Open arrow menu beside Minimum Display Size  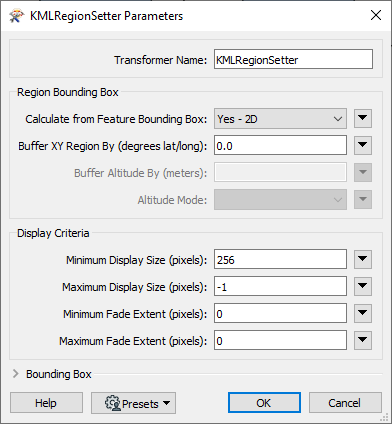(363, 259)
